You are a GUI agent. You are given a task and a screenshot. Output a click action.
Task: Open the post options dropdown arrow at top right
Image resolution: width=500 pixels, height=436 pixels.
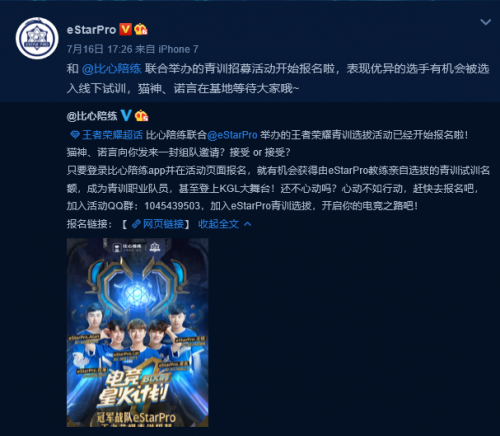coord(485,22)
